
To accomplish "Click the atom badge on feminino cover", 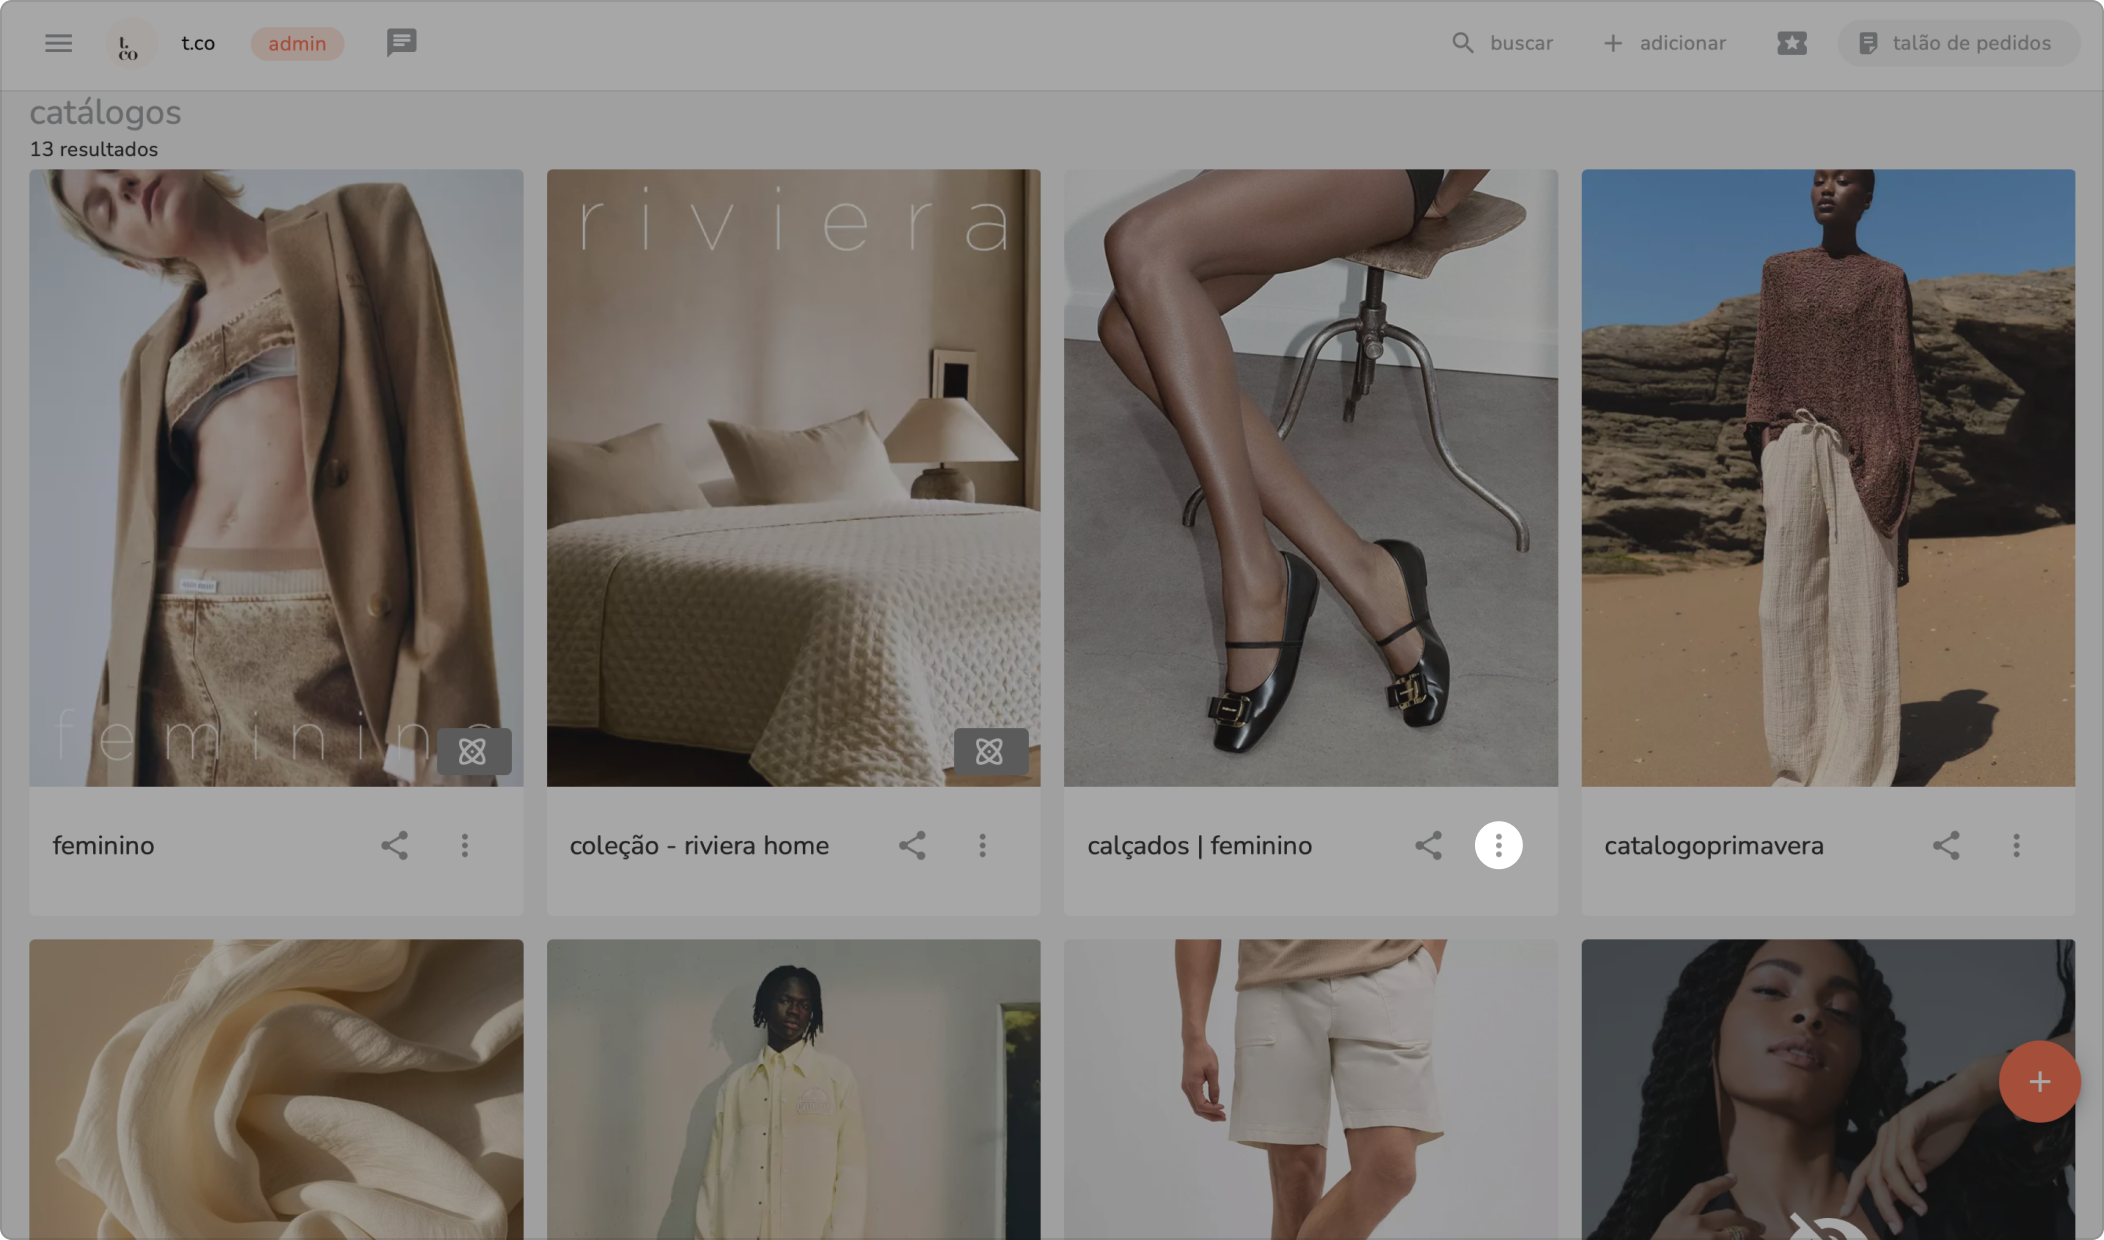I will [x=473, y=751].
